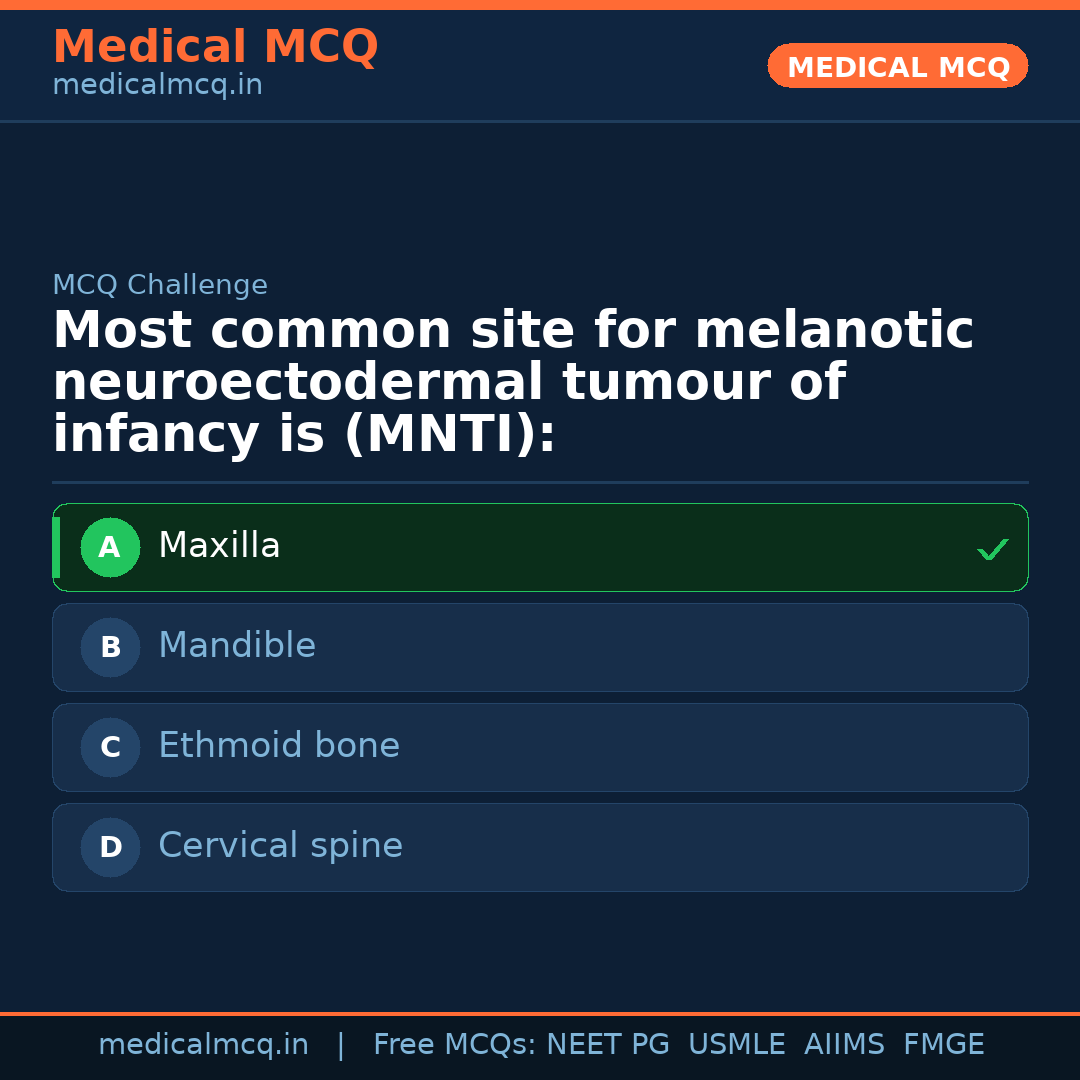Click the circular B badge beside Mandible
The height and width of the screenshot is (1080, 1080).
tap(110, 647)
